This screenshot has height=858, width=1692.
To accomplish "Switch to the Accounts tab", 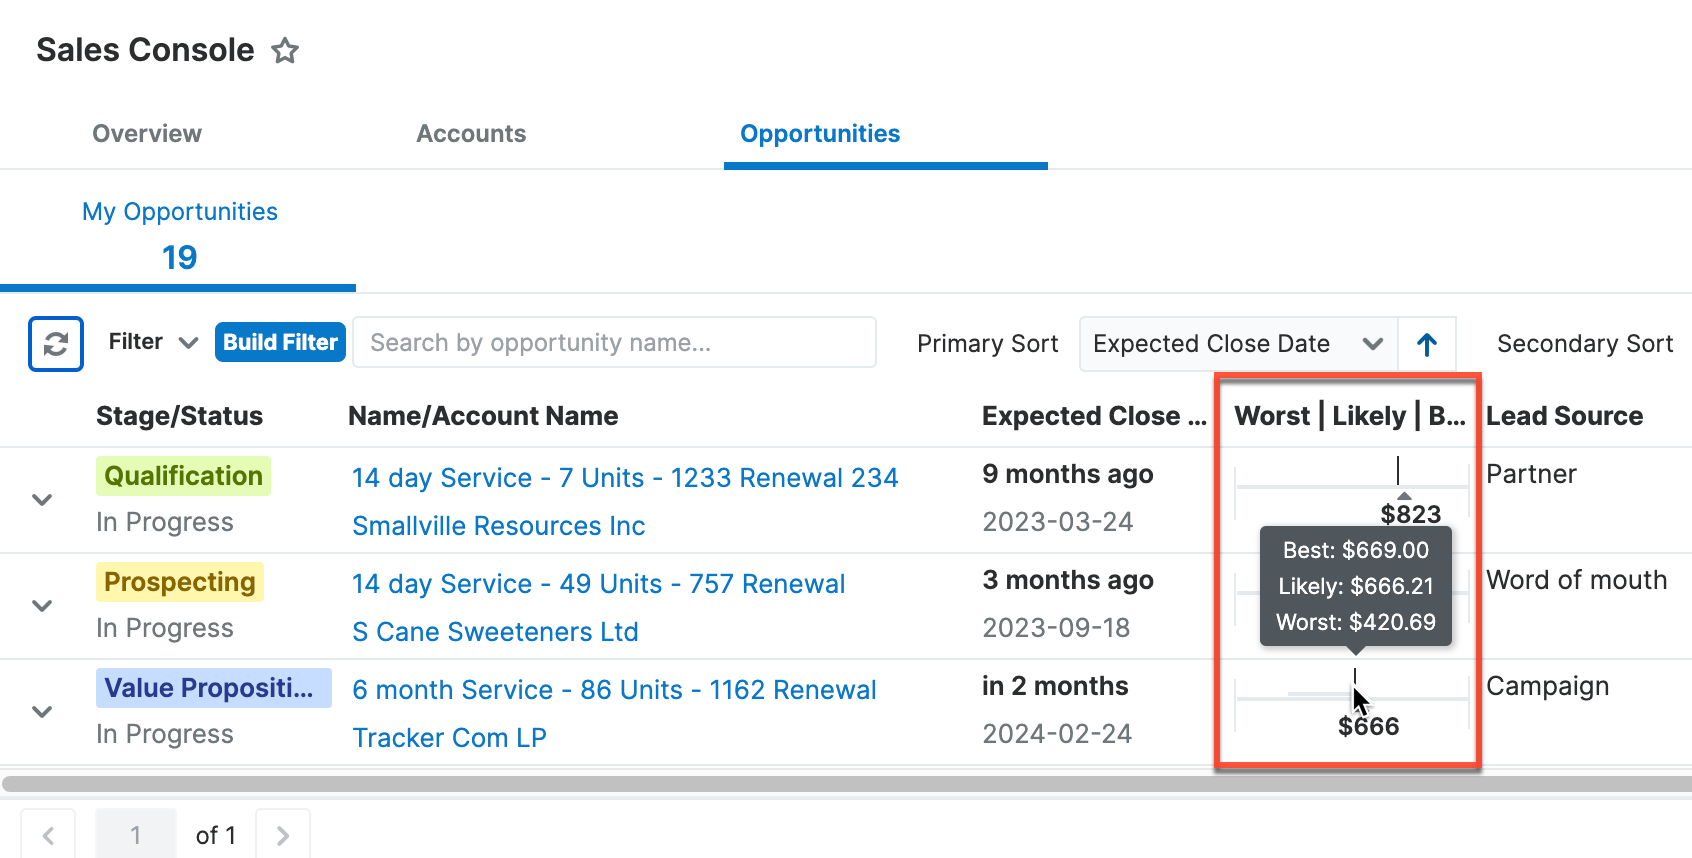I will [x=471, y=134].
